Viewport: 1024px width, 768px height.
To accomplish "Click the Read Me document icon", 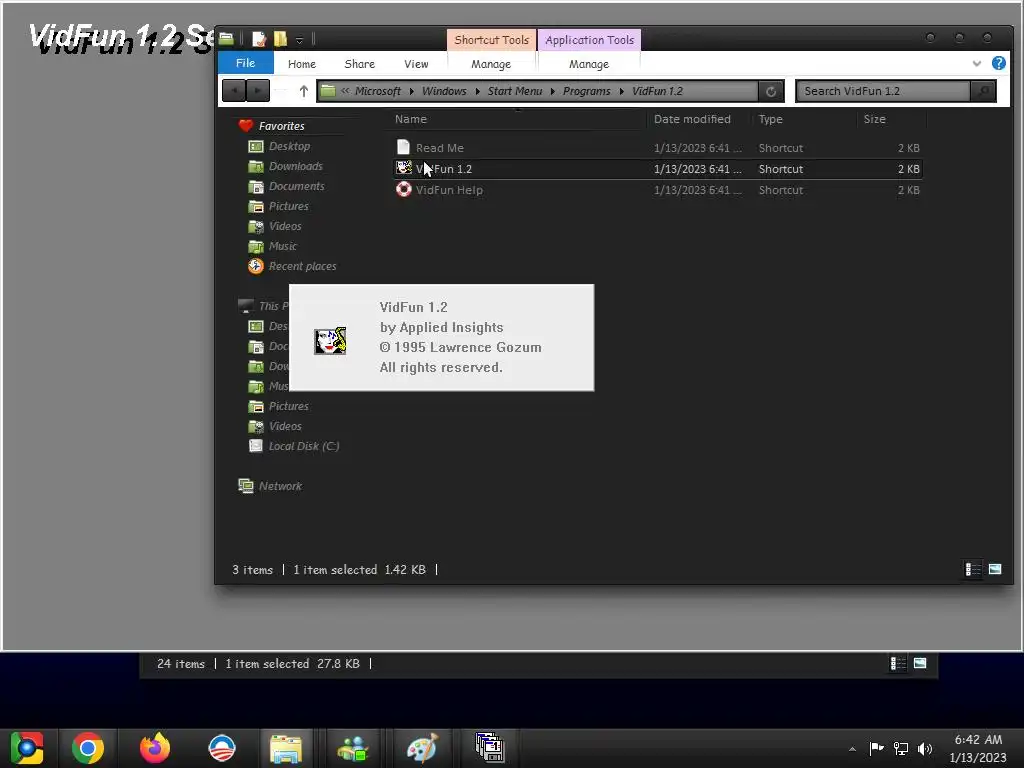I will [x=404, y=148].
